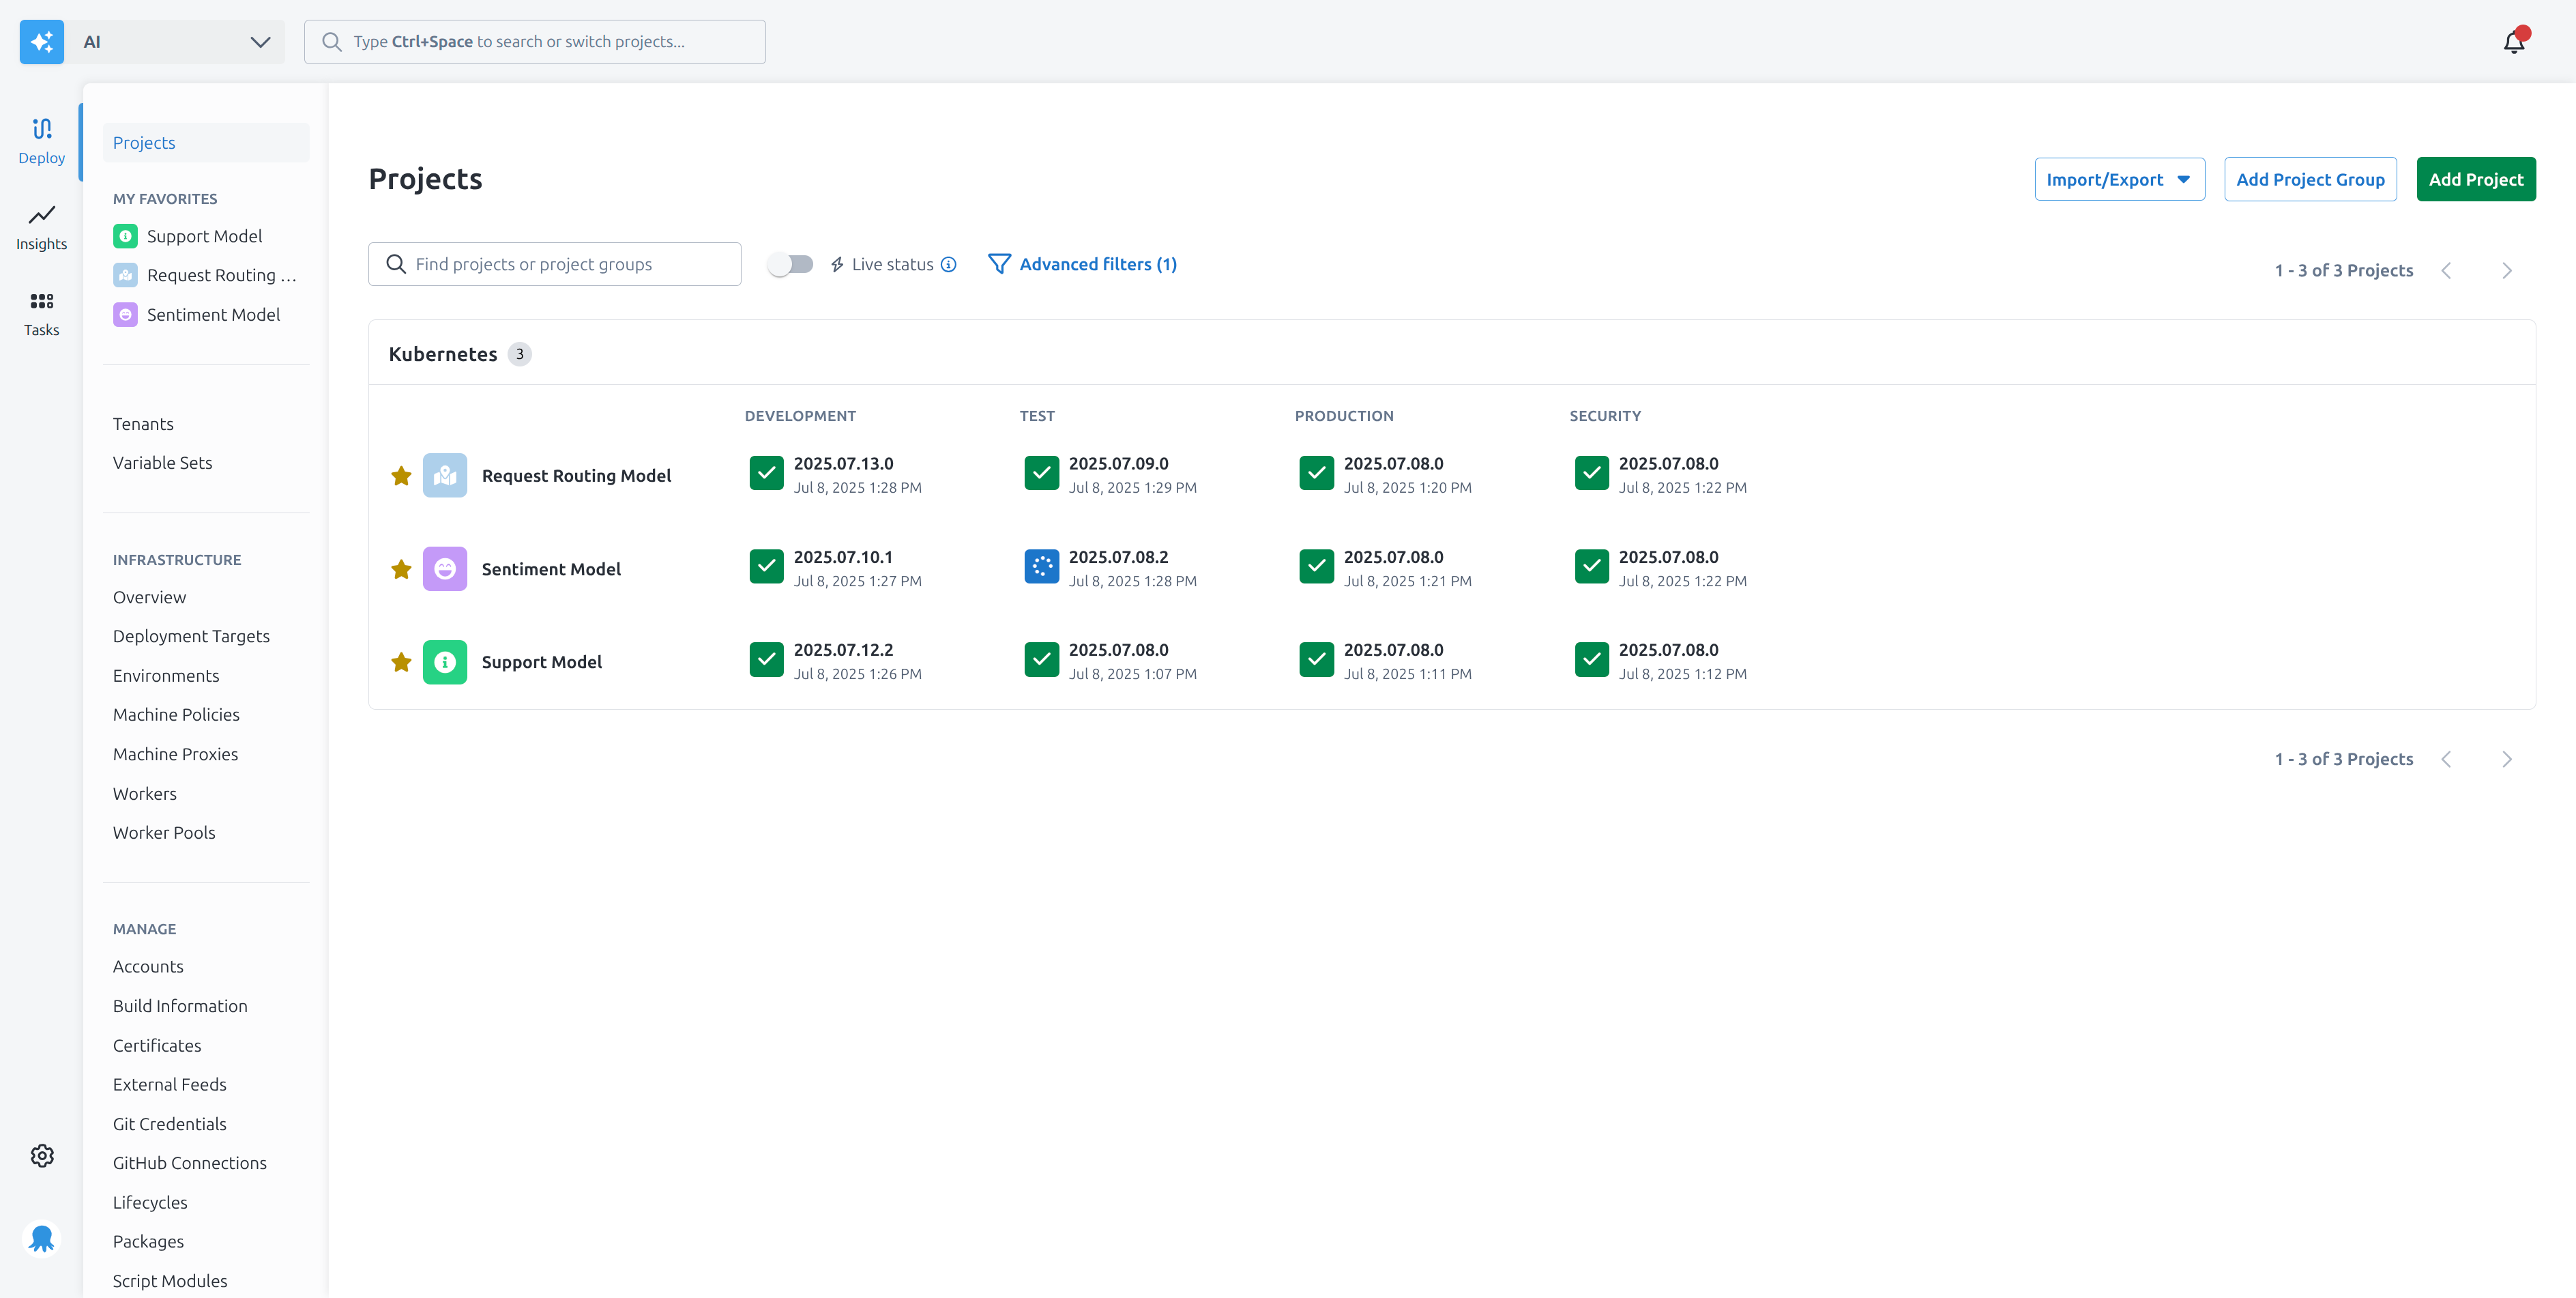Open Variable Sets in the sidebar
This screenshot has height=1298, width=2576.
point(162,463)
